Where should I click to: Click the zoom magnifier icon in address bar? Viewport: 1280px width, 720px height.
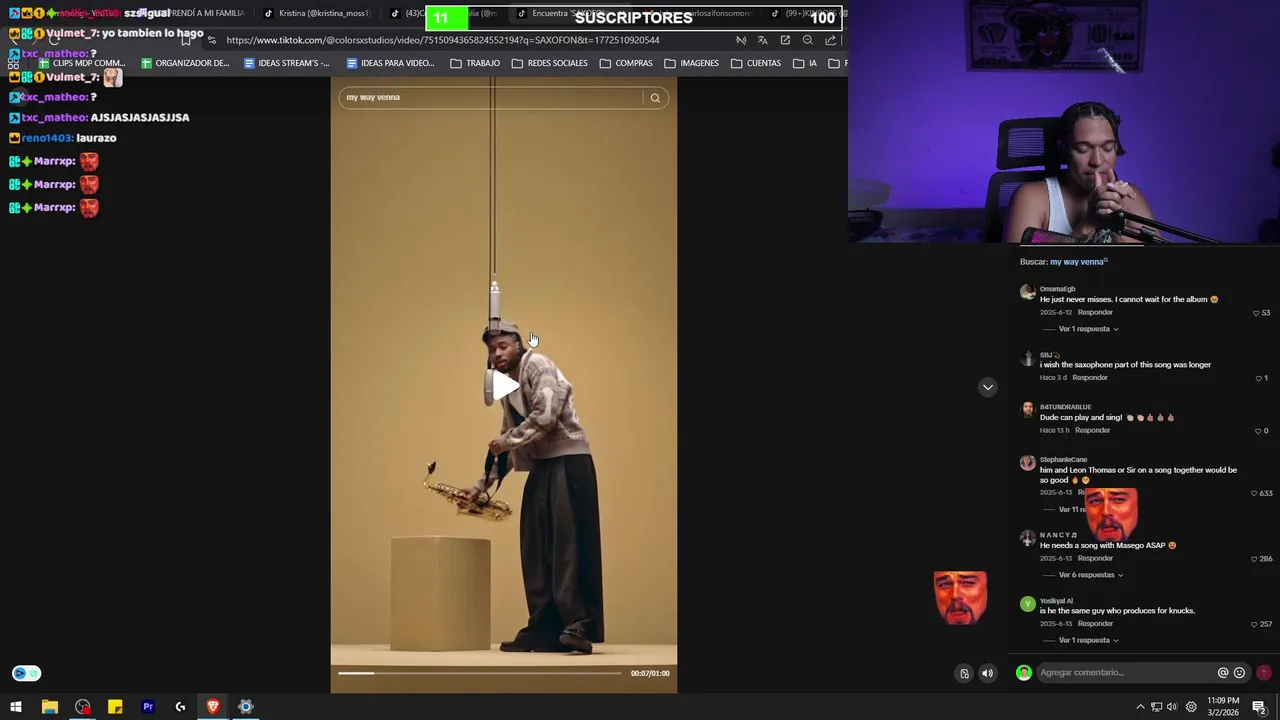pos(808,40)
